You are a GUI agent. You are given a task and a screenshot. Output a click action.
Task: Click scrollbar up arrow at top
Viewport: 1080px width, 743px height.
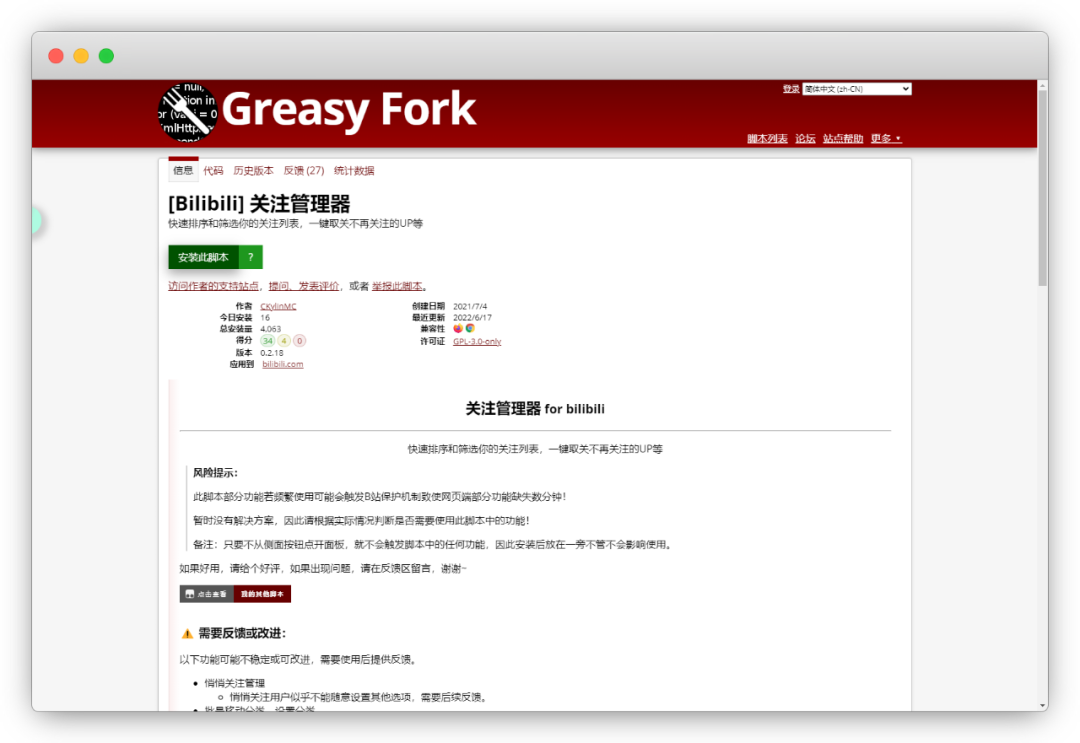1042,86
